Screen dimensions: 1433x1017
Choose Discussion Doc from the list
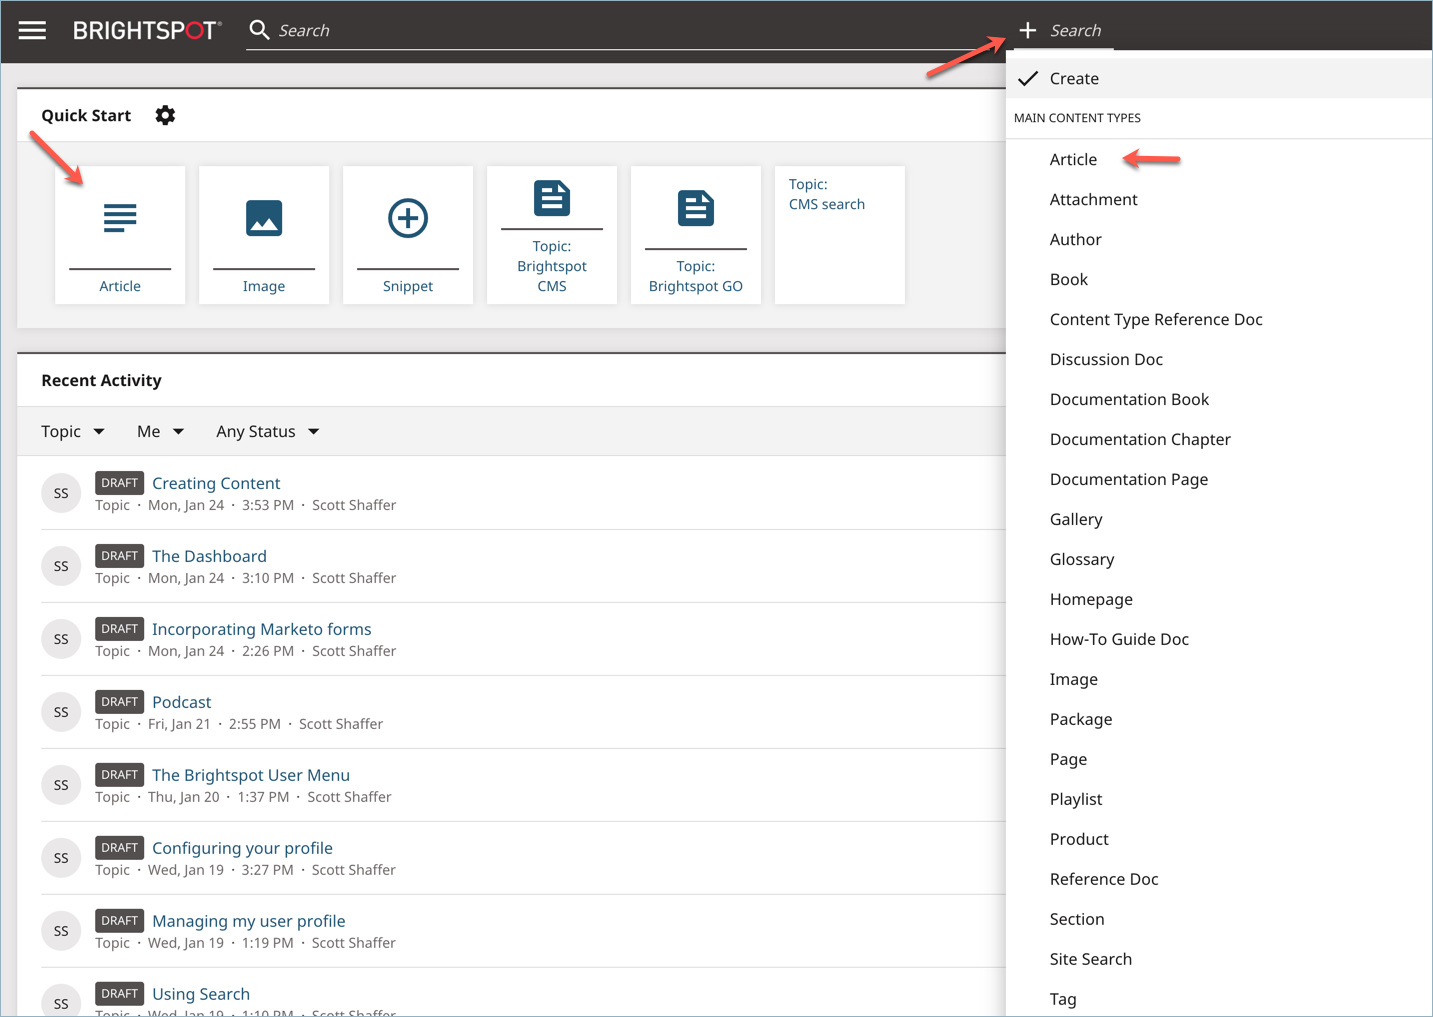pos(1106,359)
